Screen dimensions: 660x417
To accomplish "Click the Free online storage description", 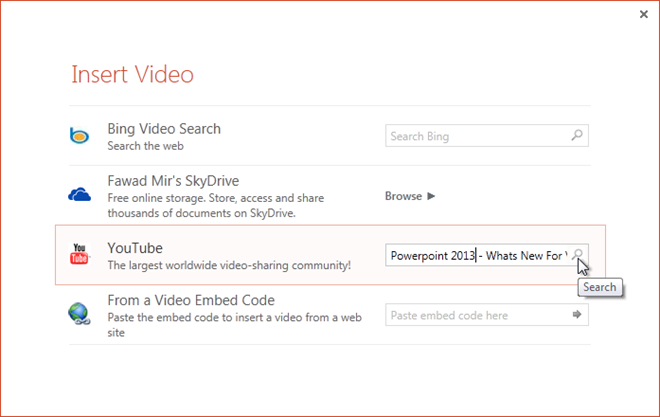I will click(x=216, y=205).
